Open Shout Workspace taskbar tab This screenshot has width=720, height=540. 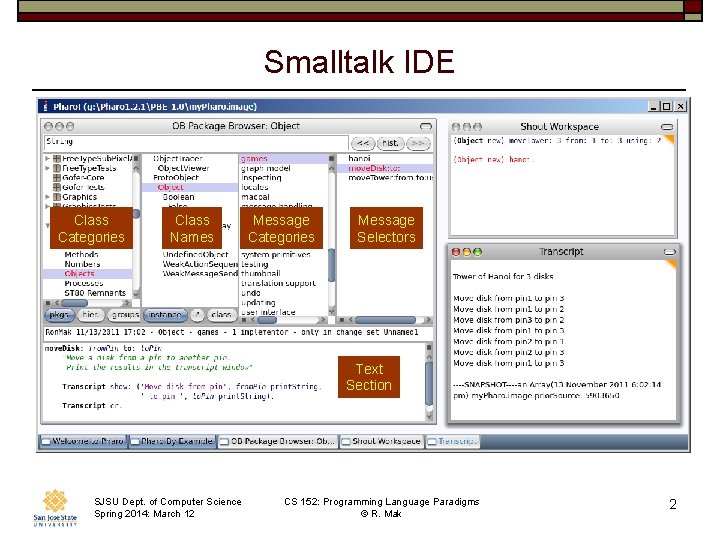pyautogui.click(x=382, y=441)
